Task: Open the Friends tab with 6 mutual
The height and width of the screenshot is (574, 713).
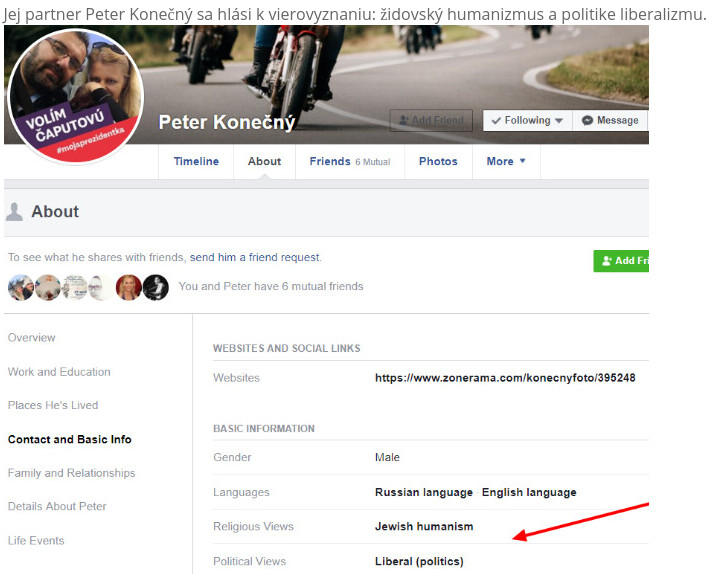Action: 349,162
